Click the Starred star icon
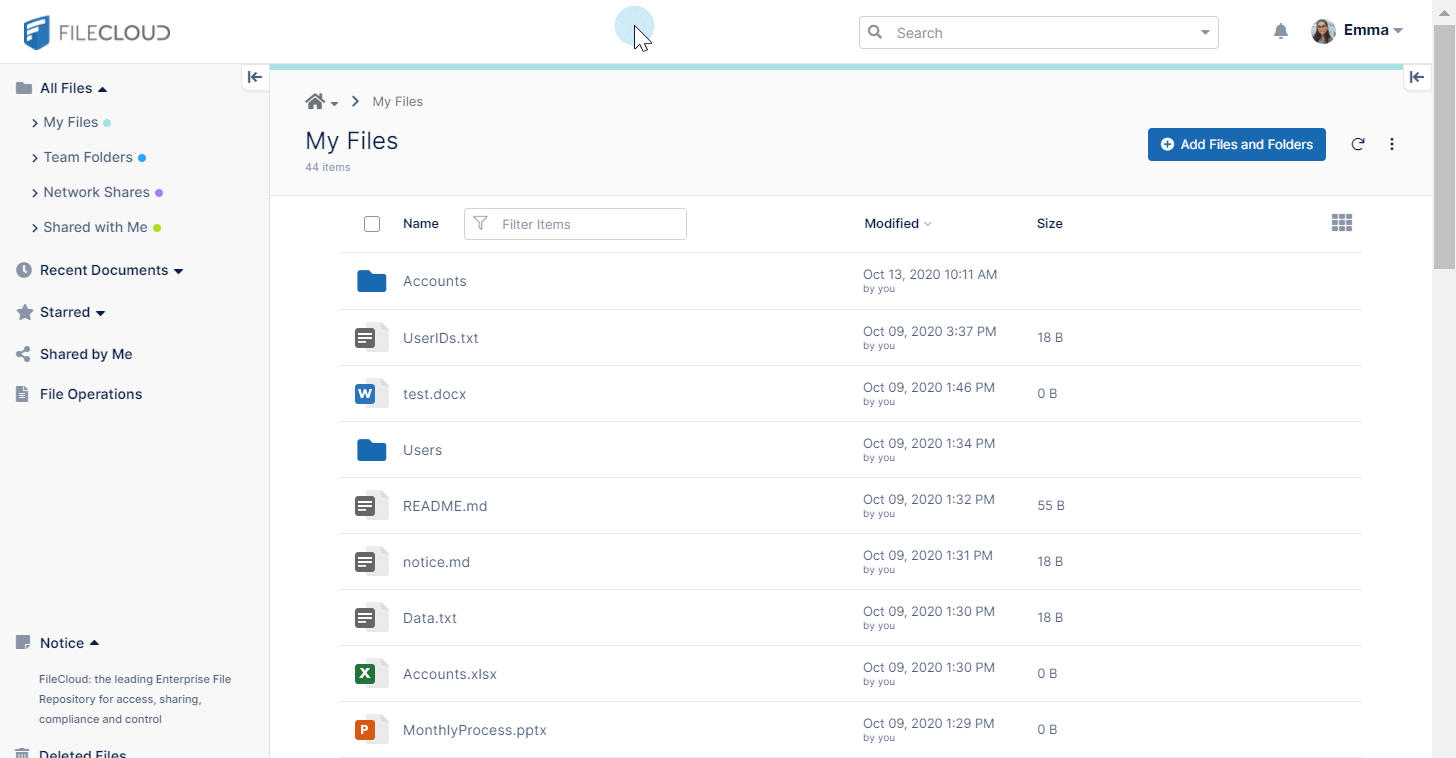Viewport: 1456px width, 758px height. coord(24,312)
